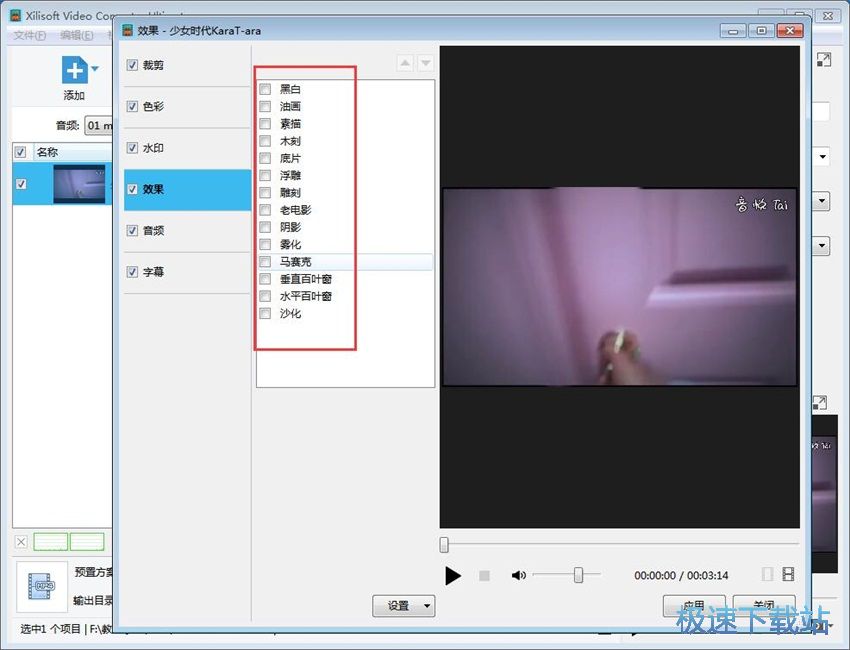Open the second dropdown arrow on right panel
This screenshot has width=850, height=650.
(822, 201)
